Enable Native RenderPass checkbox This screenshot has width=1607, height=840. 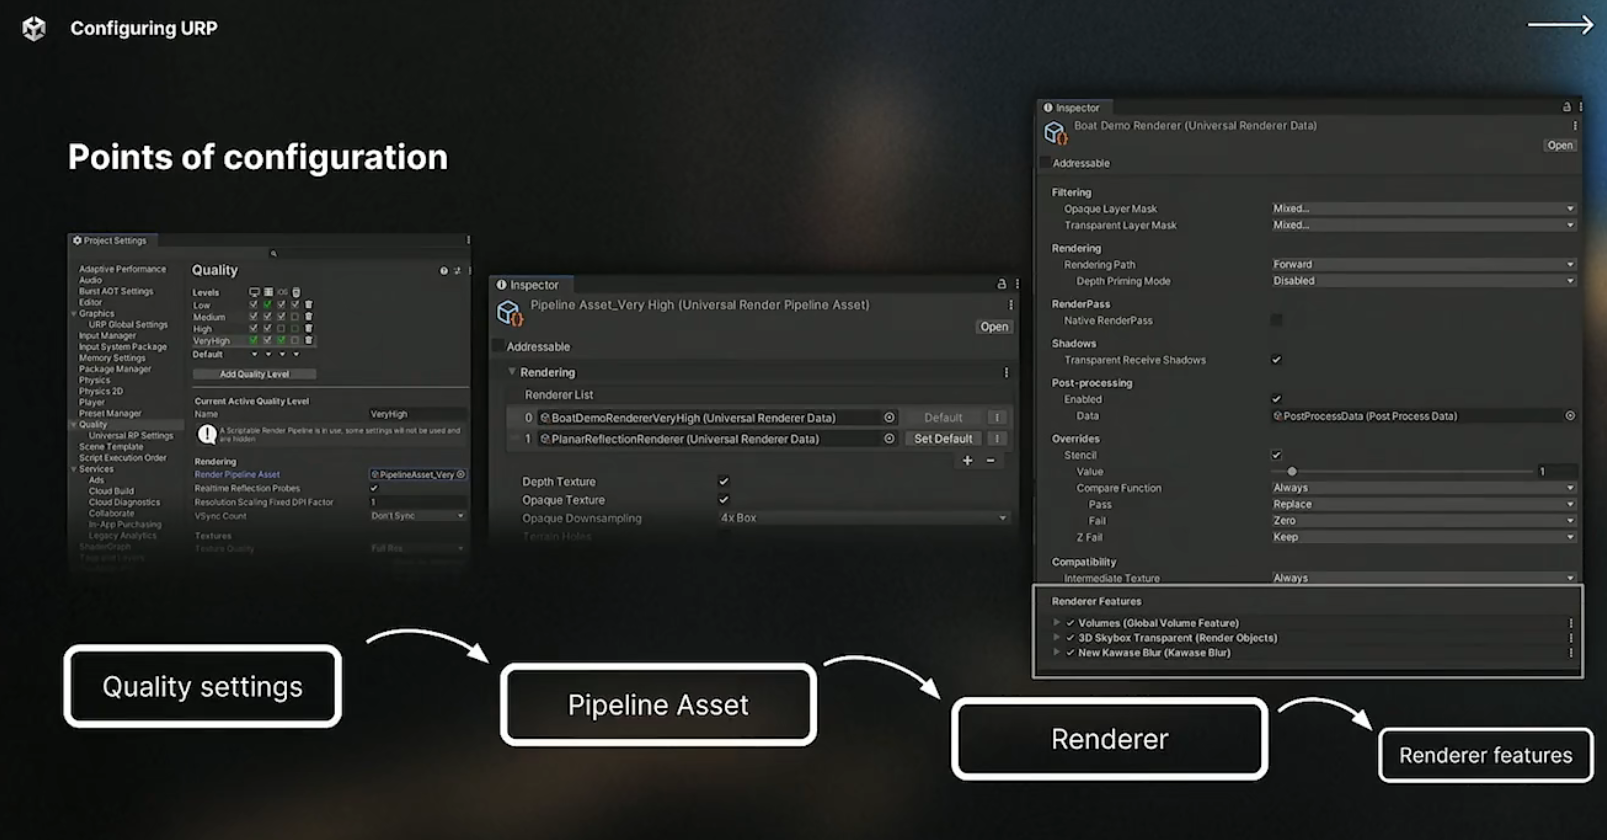tap(1276, 321)
